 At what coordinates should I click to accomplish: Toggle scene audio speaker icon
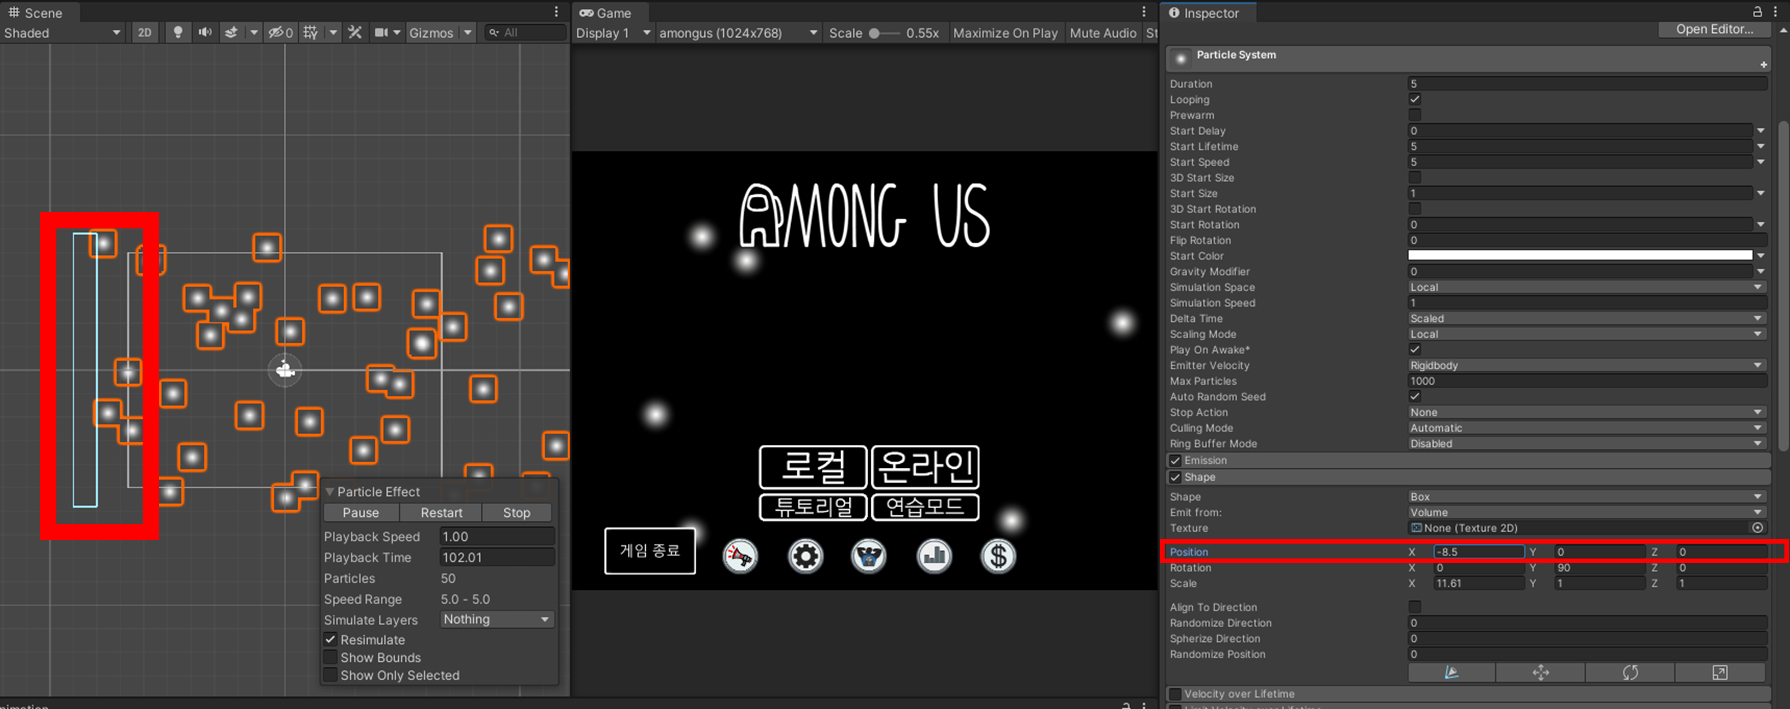coord(204,32)
